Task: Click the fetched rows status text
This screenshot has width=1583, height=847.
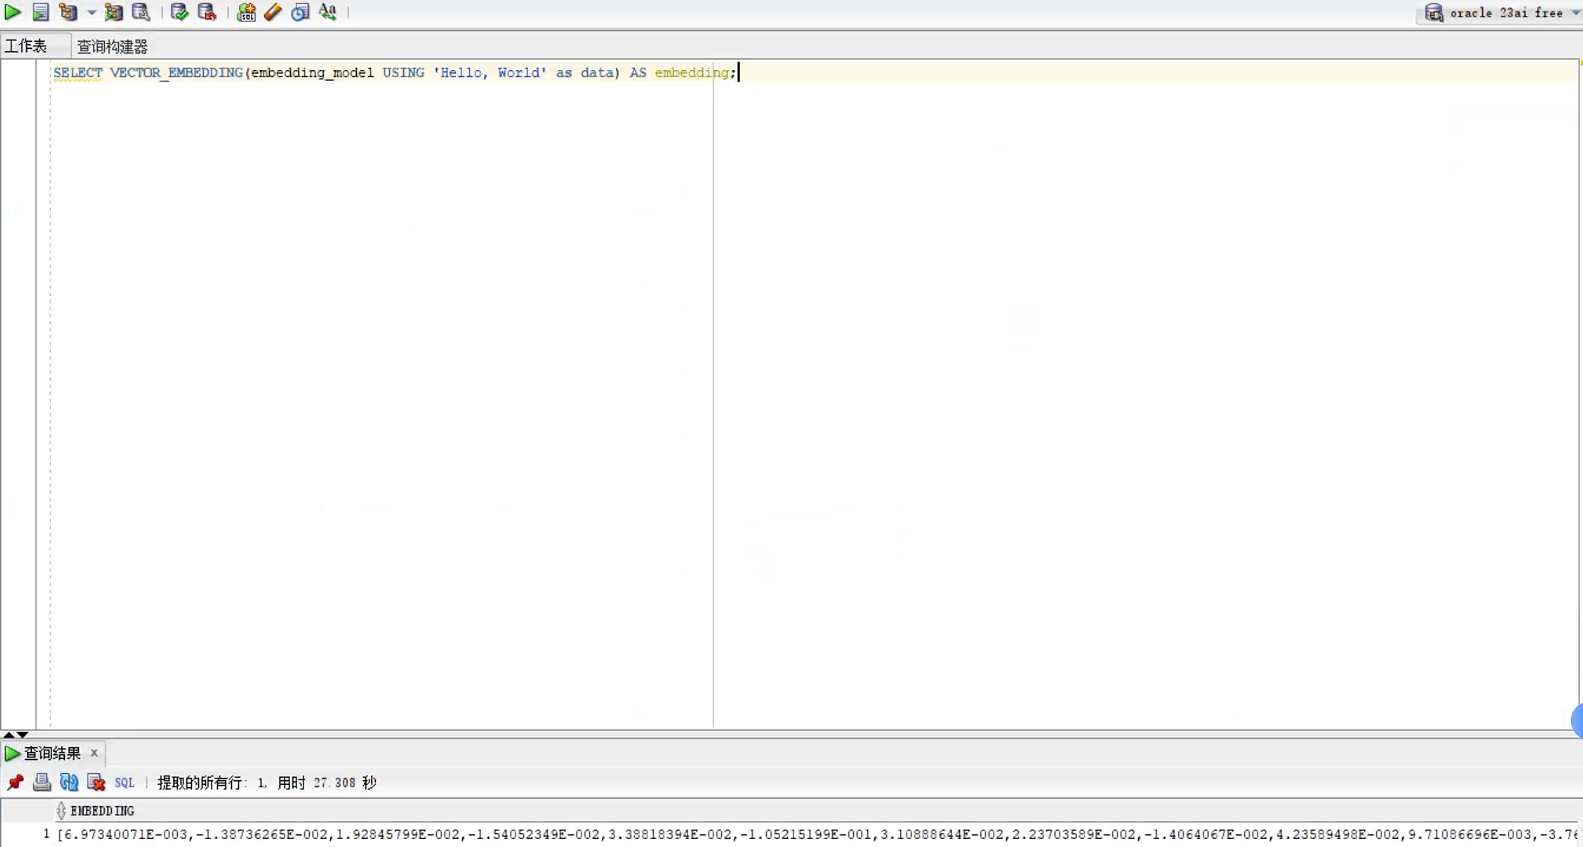Action: click(x=267, y=783)
